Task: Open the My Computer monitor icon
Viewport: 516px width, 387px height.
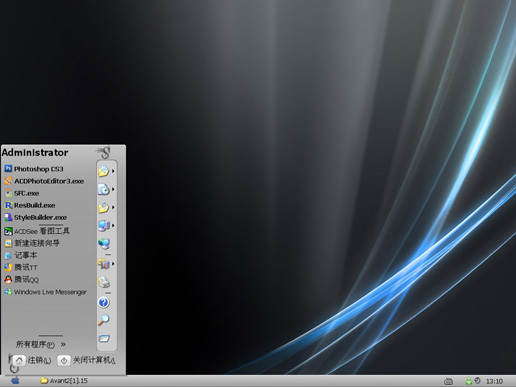Action: (104, 226)
